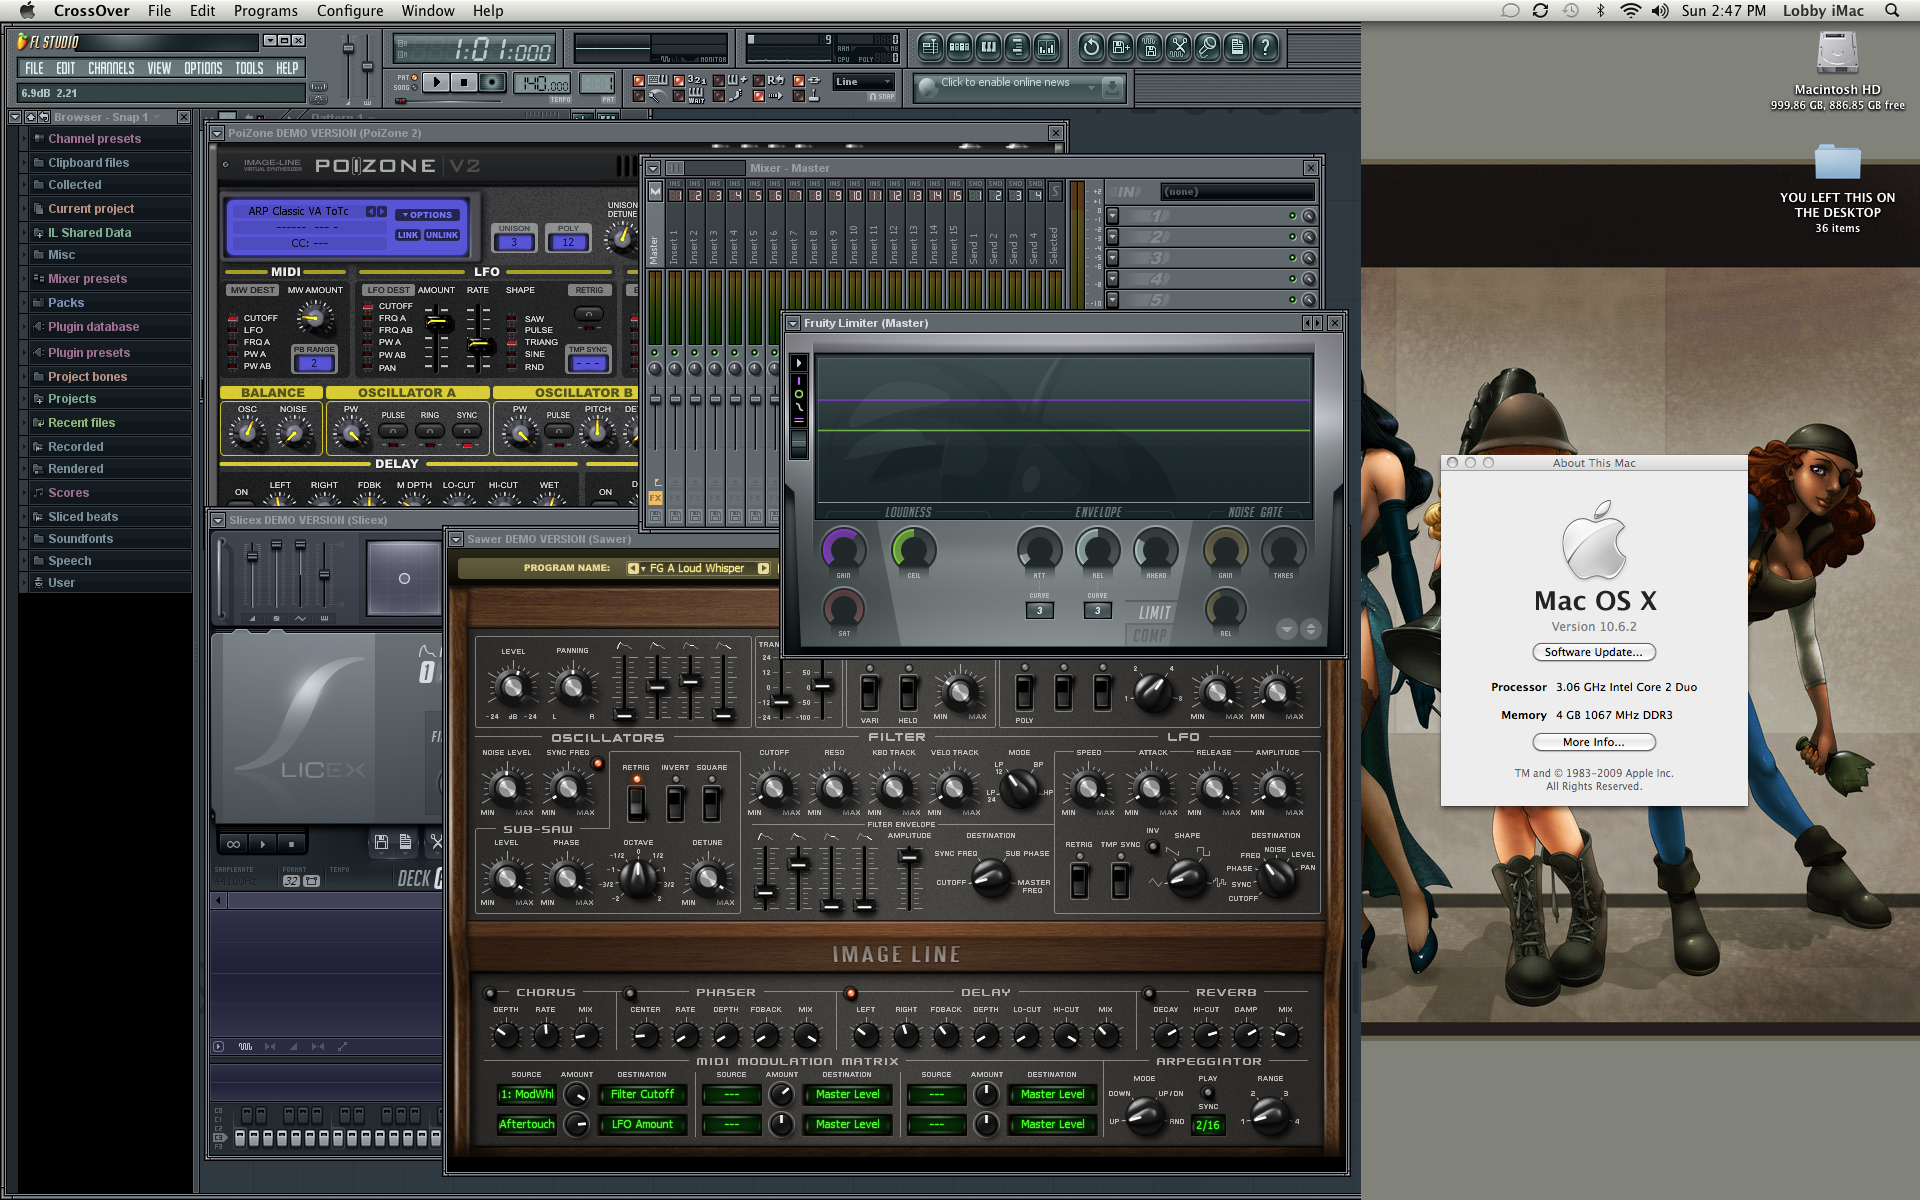Toggle ON button in PoiZone DELAY section
Viewport: 1920px width, 1200px height.
[x=239, y=500]
